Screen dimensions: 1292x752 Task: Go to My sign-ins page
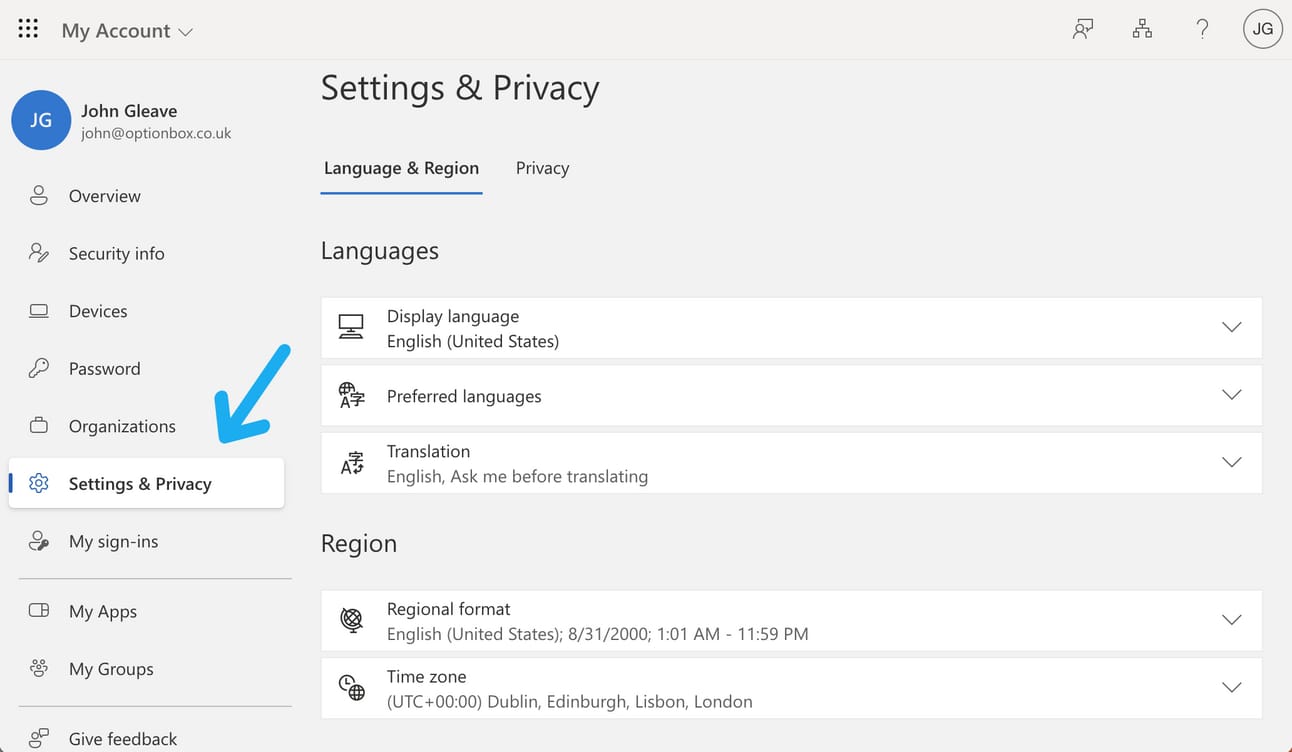click(113, 541)
